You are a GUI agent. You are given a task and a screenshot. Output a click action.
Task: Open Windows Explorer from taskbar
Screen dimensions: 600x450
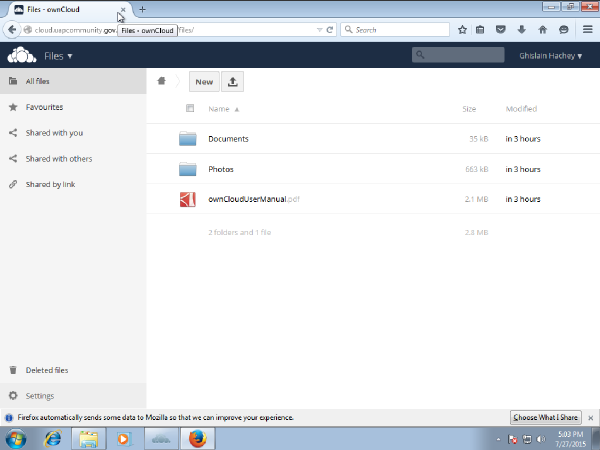tap(89, 439)
